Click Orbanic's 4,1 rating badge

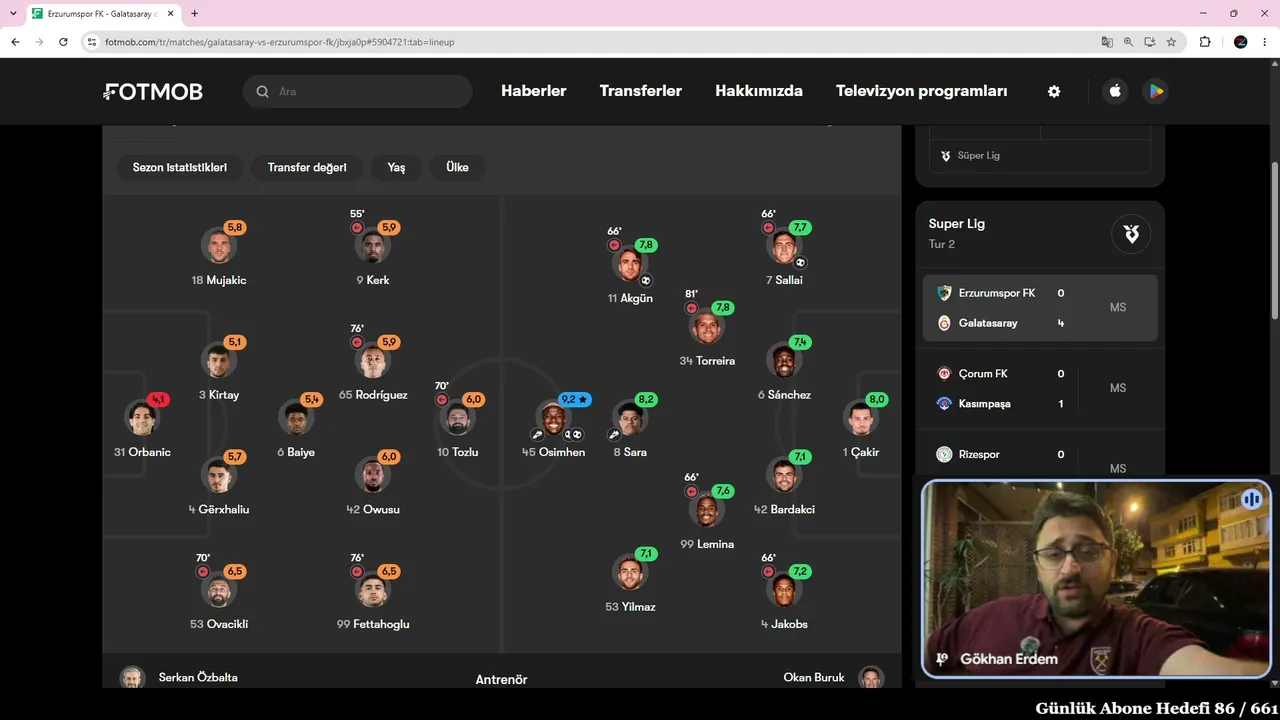158,399
